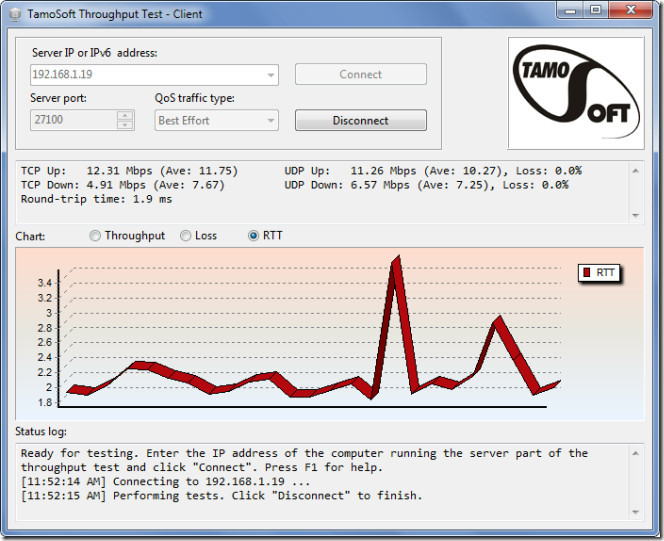Decrease server port with down stepper arrow

[x=125, y=125]
